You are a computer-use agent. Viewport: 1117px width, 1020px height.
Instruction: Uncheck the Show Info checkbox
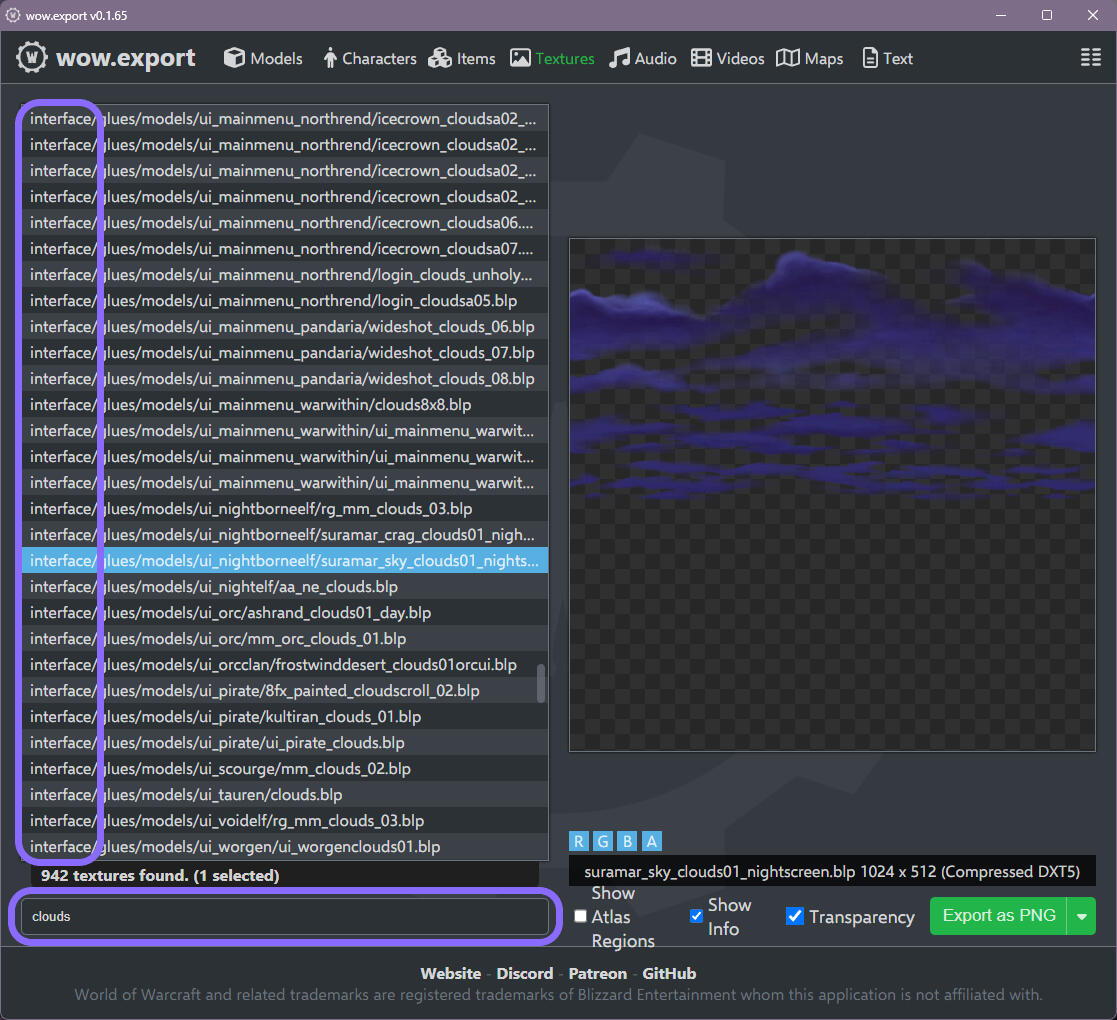point(697,917)
